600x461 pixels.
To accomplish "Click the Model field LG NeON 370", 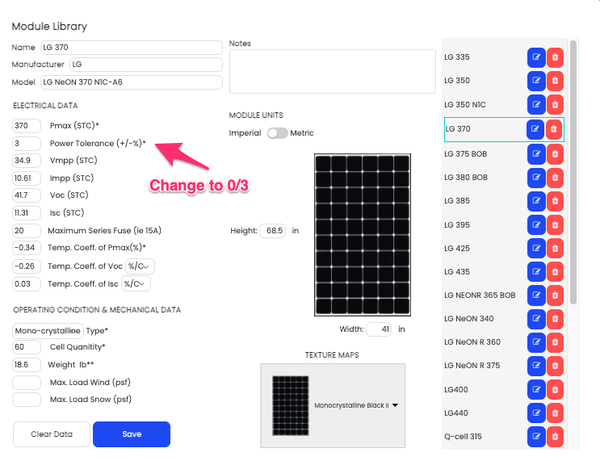I will (x=131, y=82).
